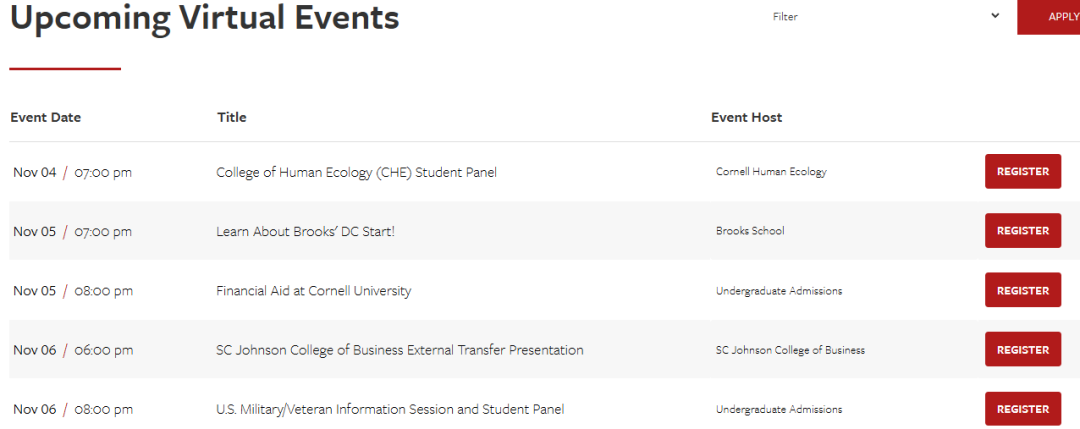This screenshot has height=429, width=1080.
Task: Open Learn About Brooks' DC Start title
Action: tap(305, 231)
